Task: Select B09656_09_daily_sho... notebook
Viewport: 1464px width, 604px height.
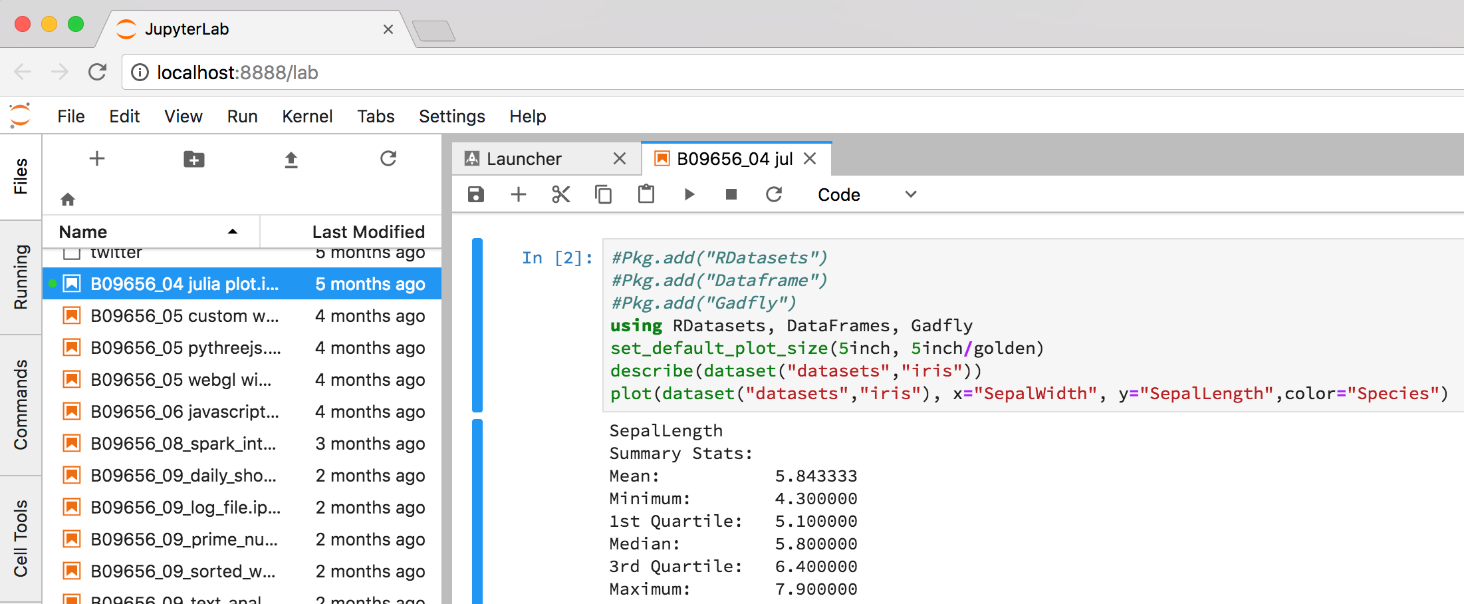Action: (x=241, y=476)
